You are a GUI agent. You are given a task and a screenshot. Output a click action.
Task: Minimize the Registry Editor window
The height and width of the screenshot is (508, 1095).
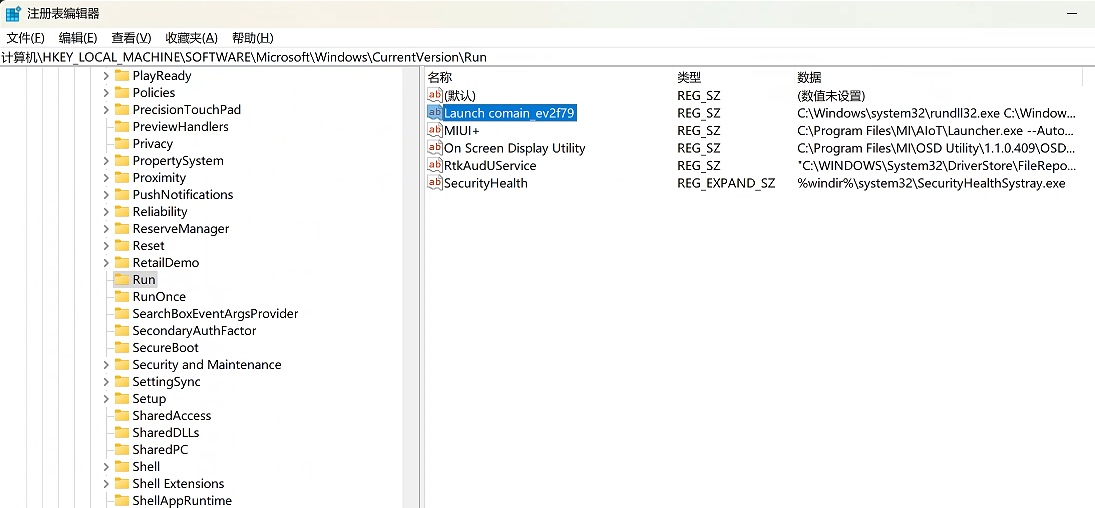tap(1071, 13)
